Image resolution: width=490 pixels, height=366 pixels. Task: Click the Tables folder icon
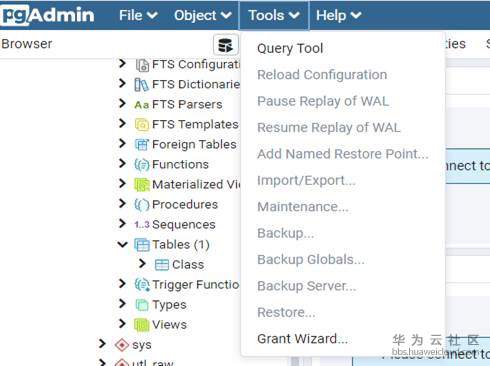(x=142, y=245)
